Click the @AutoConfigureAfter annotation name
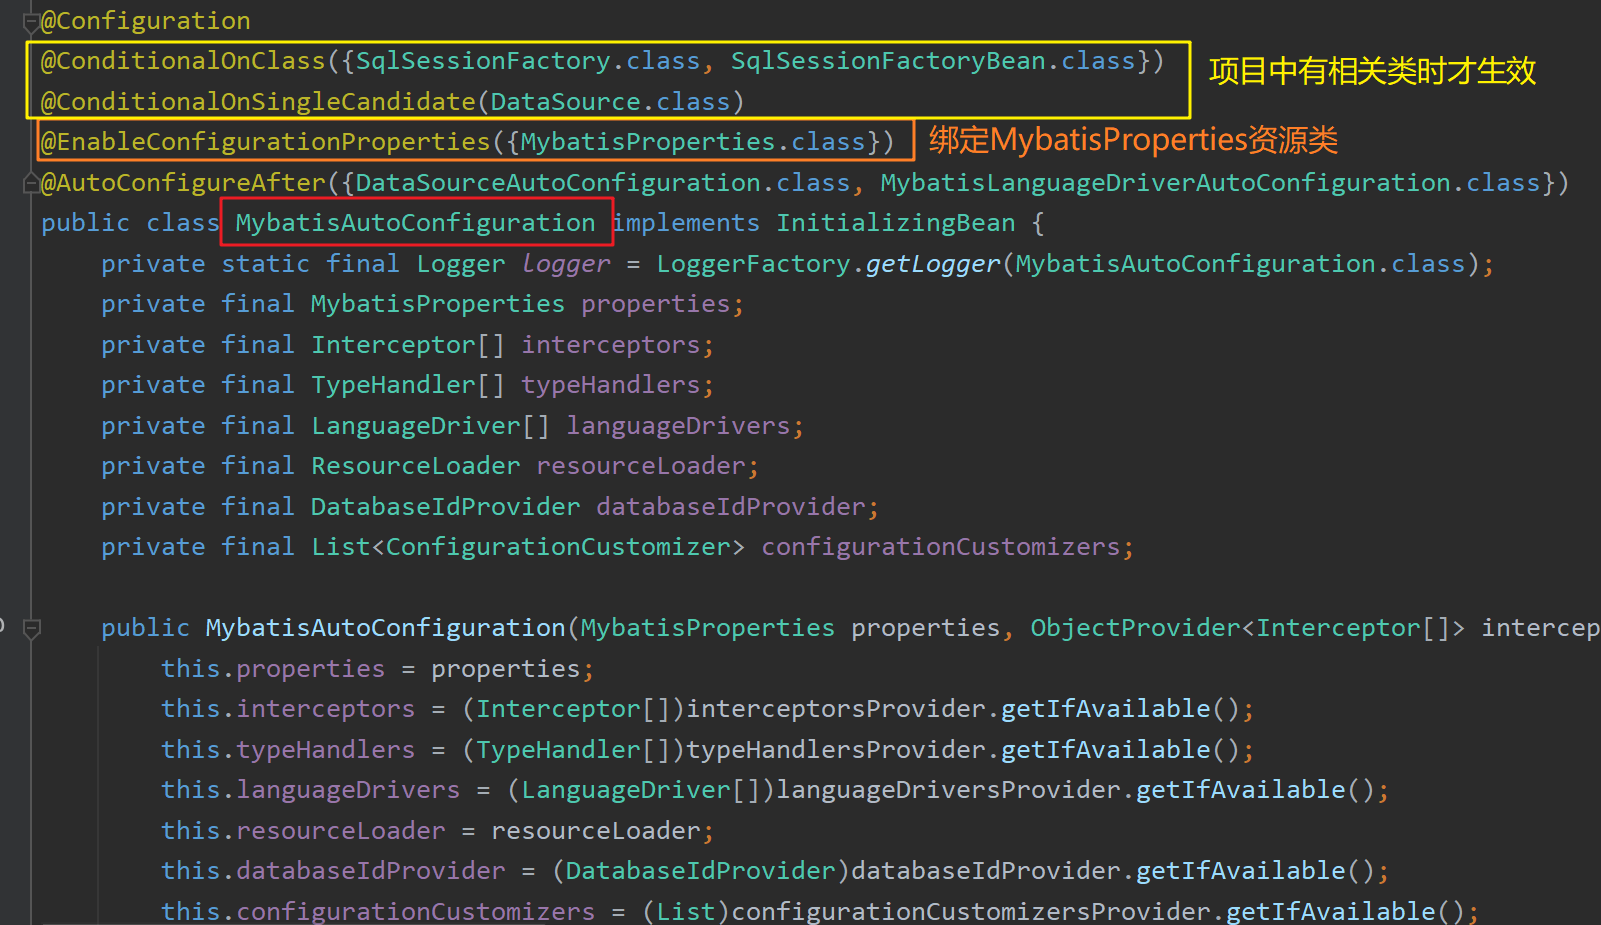 [183, 183]
